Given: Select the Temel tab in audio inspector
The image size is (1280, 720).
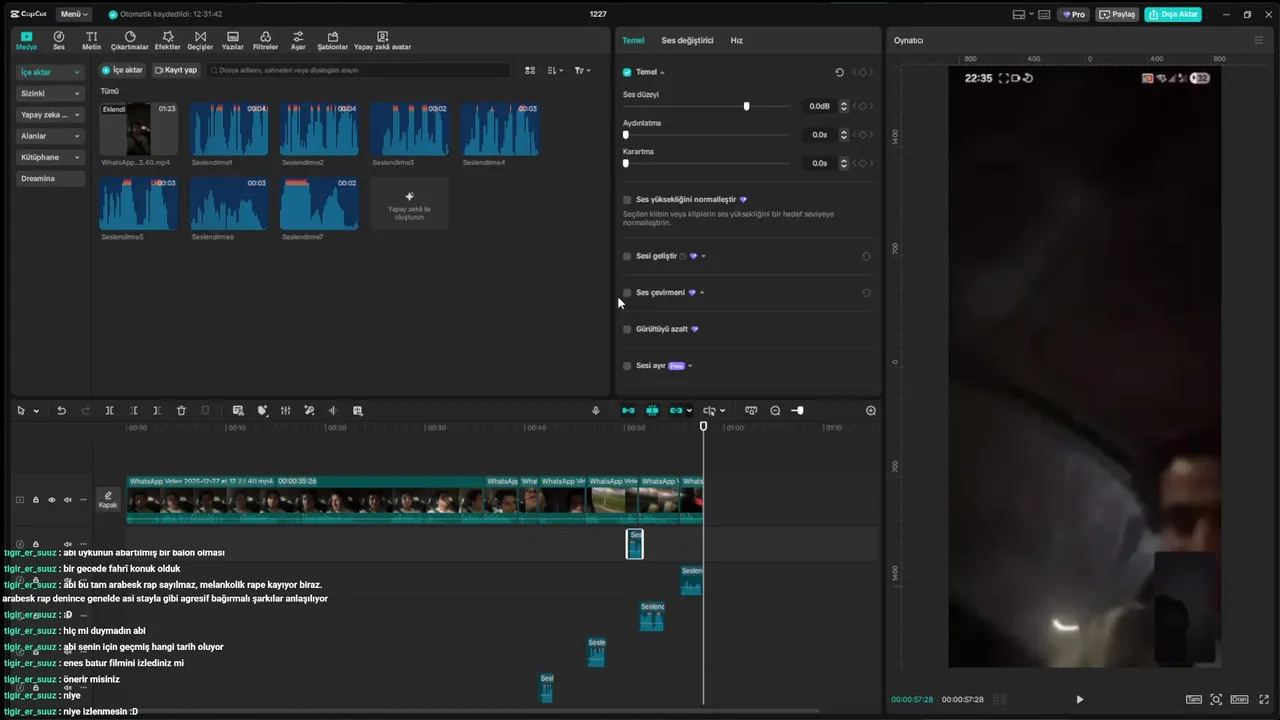Looking at the screenshot, I should [633, 40].
